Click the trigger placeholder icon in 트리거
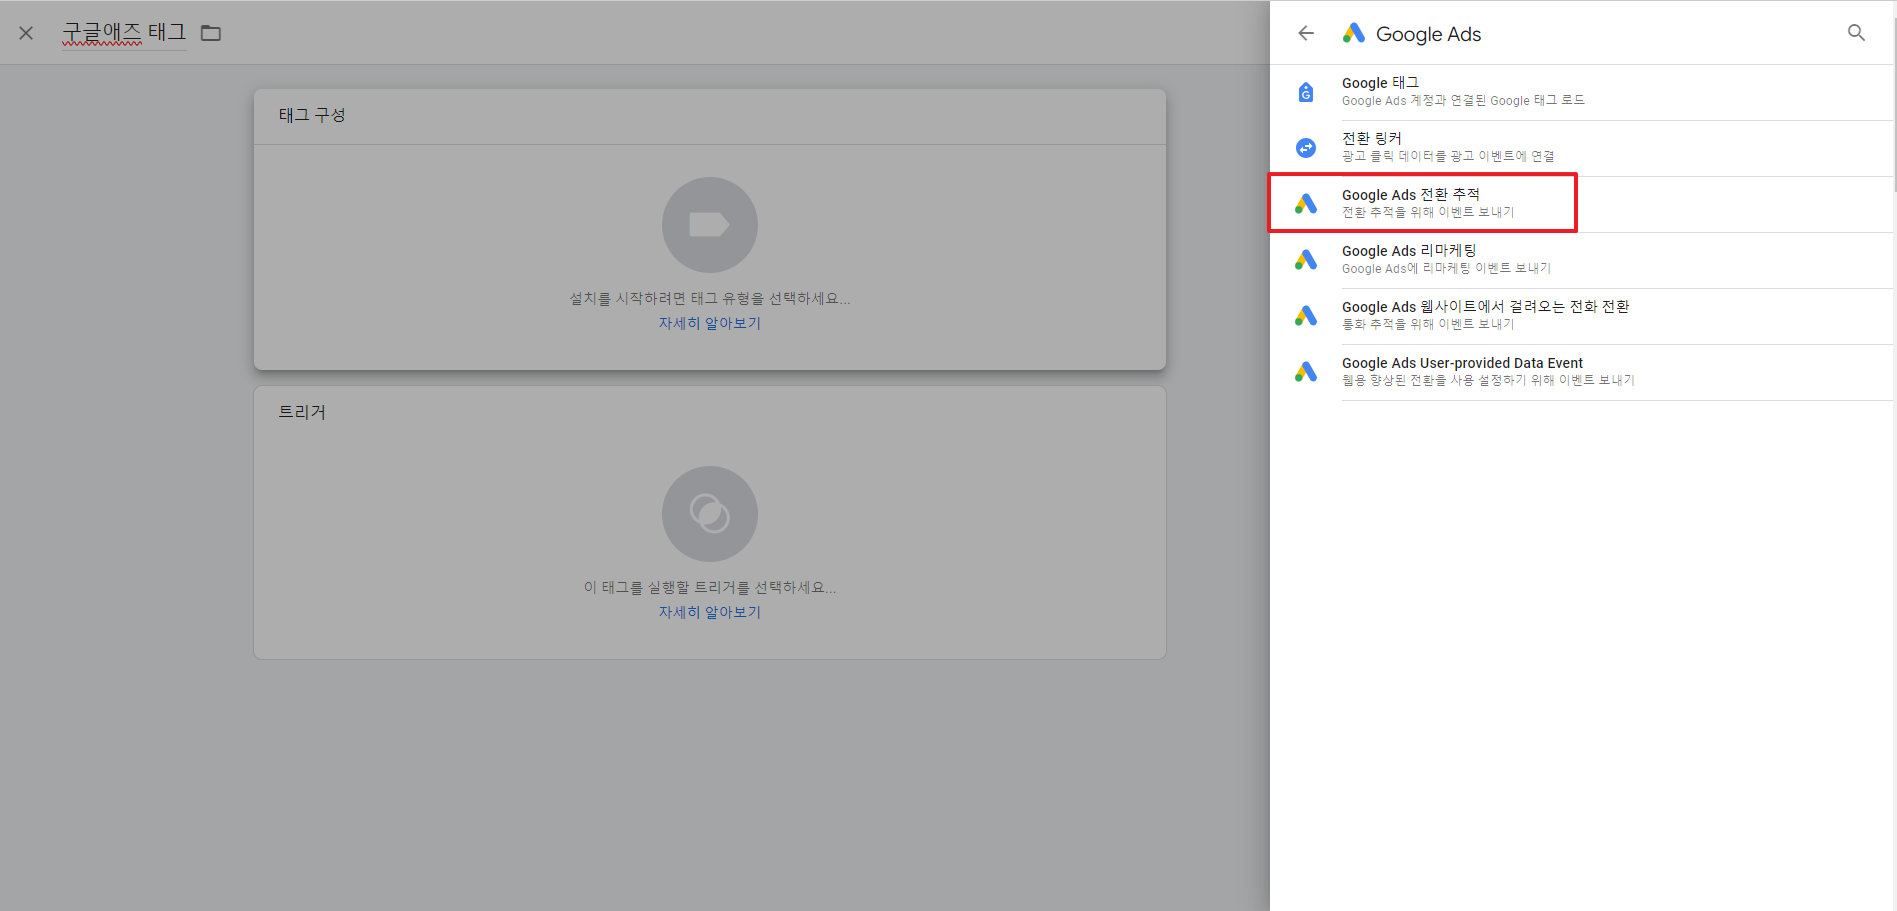The image size is (1897, 911). (710, 514)
